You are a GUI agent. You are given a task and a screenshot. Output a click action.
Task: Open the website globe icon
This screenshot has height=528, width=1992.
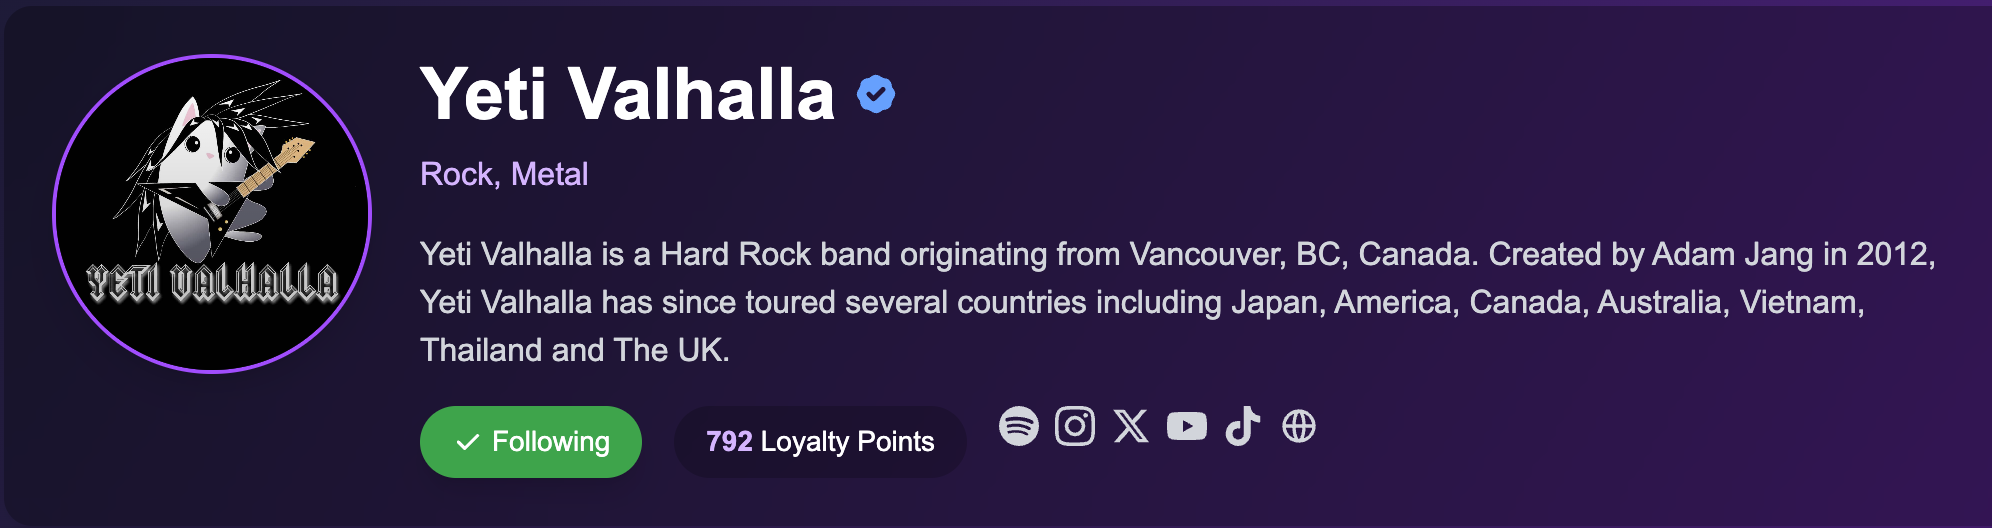(x=1299, y=427)
